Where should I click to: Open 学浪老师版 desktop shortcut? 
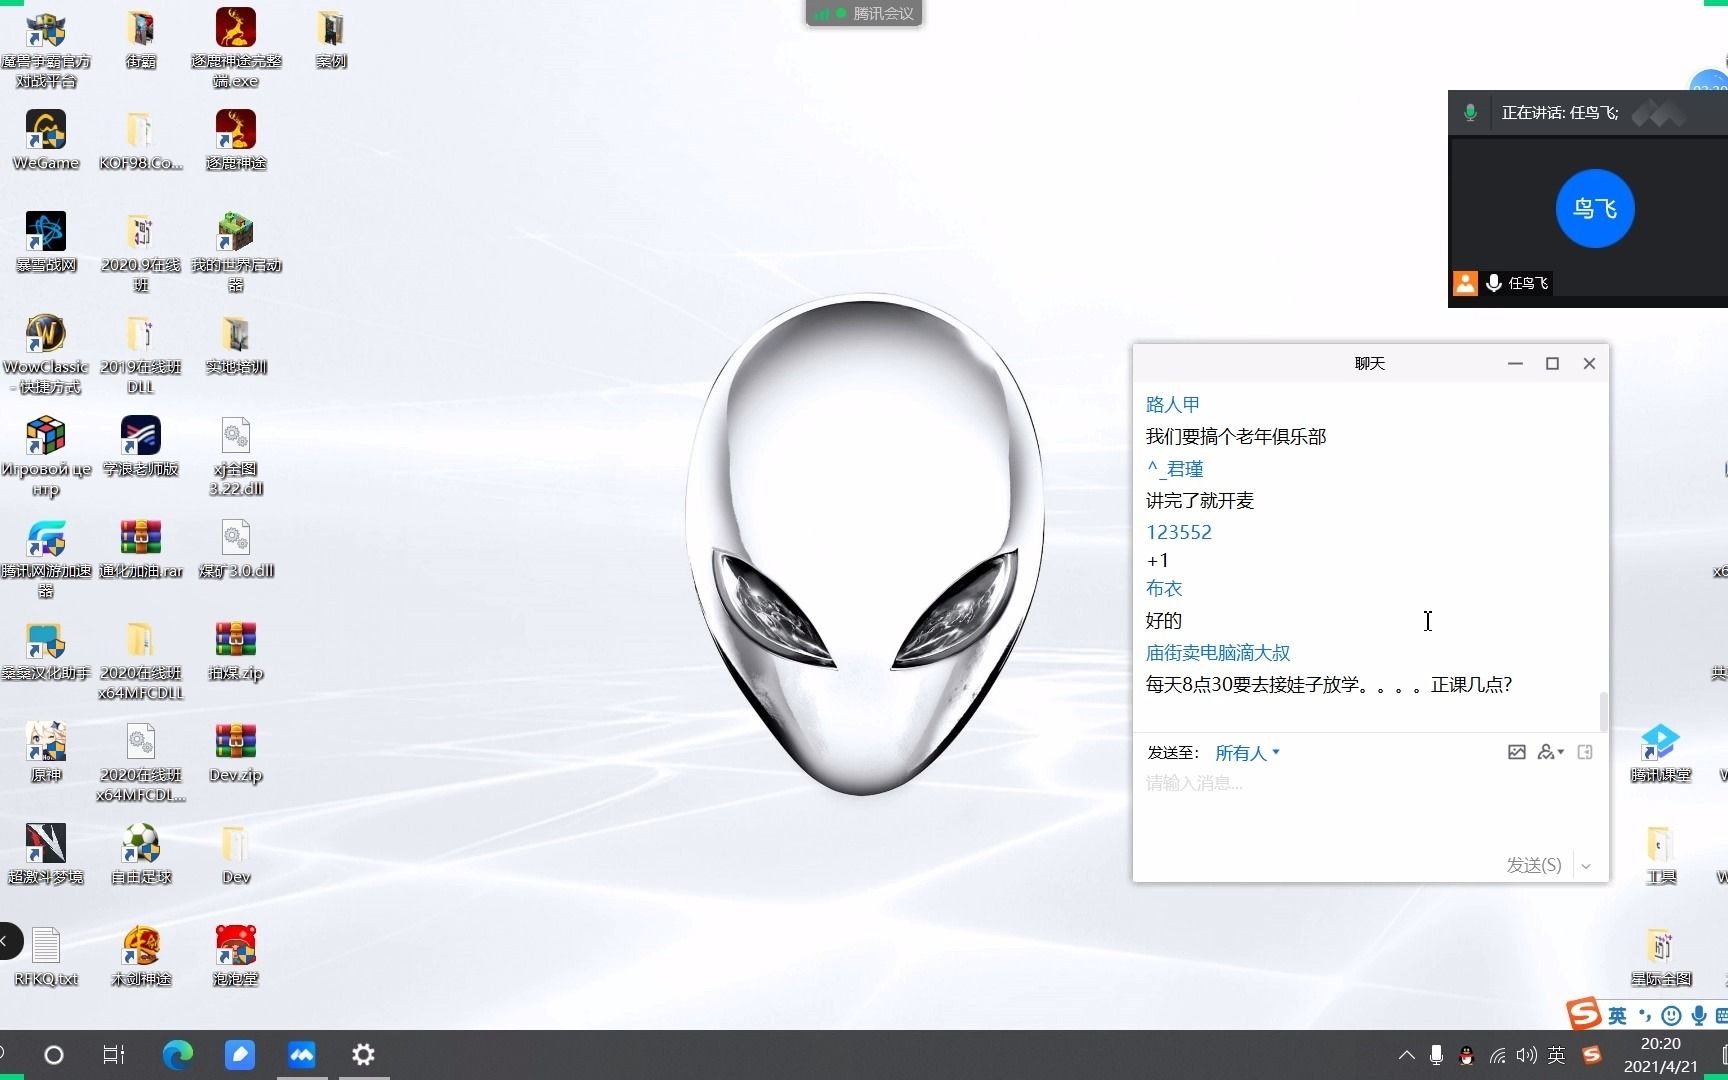tap(141, 447)
